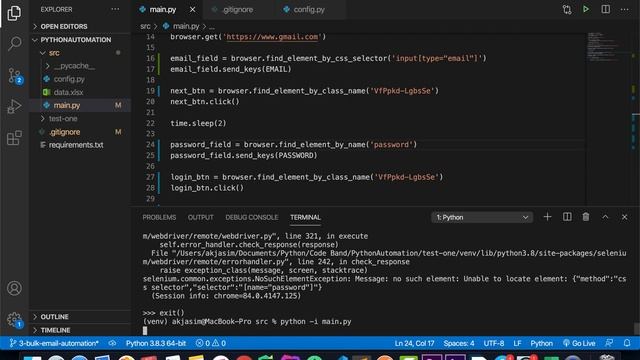Click line number 24 in gutter
Screen dimensions: 640x360
click(x=150, y=144)
